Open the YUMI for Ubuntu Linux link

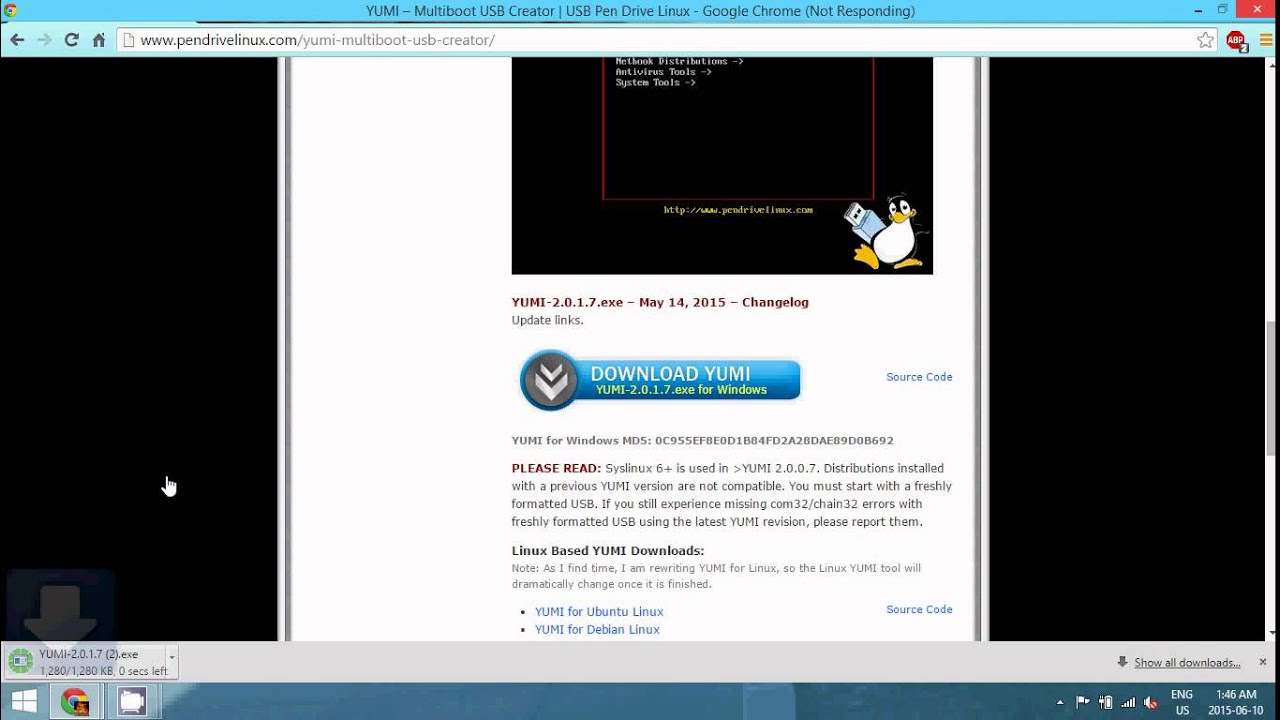click(599, 611)
